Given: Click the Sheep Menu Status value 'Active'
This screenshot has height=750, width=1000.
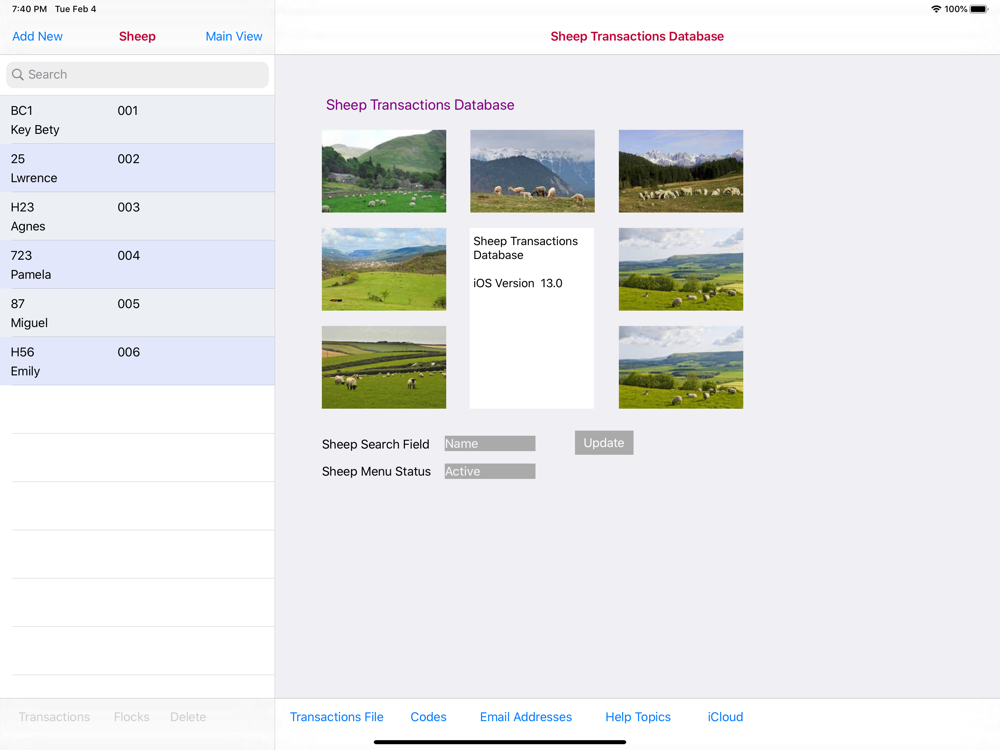Looking at the screenshot, I should (x=490, y=471).
